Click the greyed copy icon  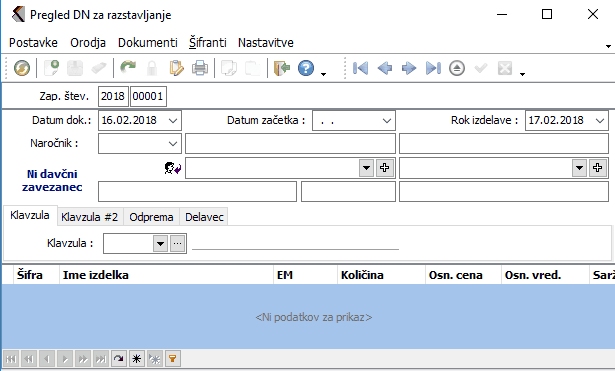(229, 68)
